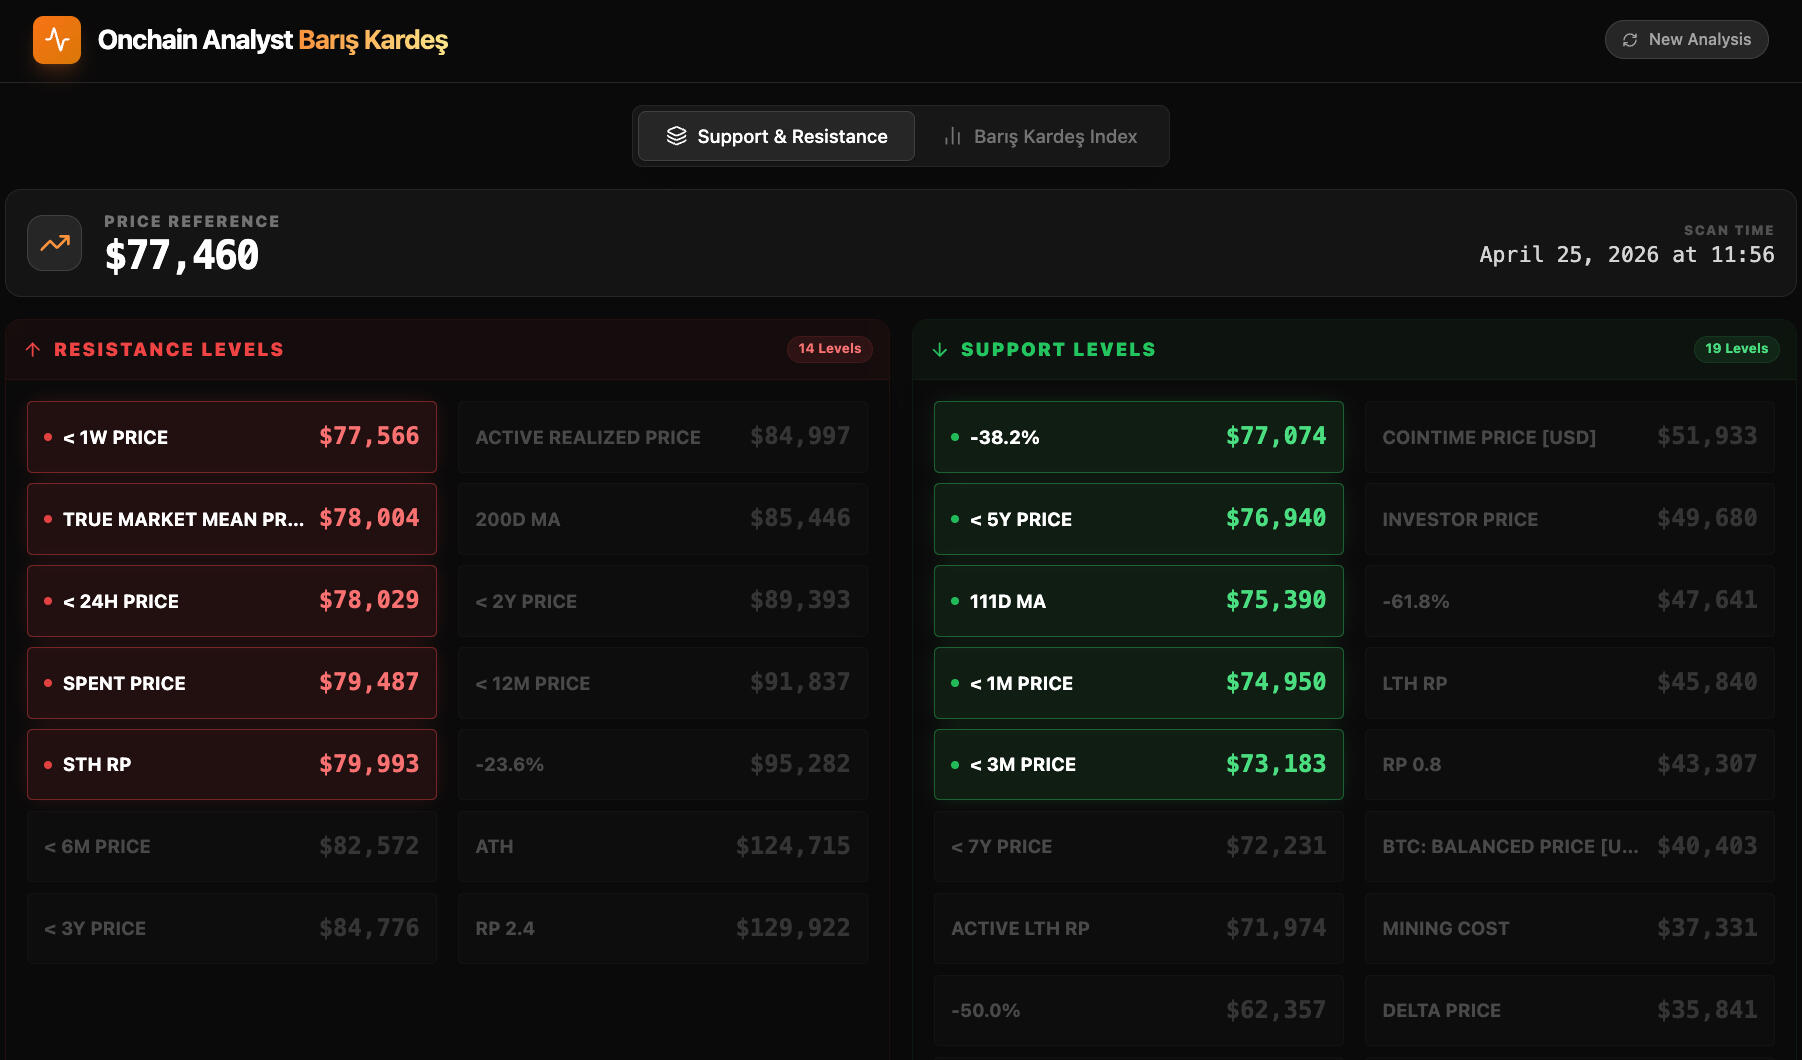Switch to the Barış Kardeş Index tab
The image size is (1802, 1060).
coord(1041,136)
